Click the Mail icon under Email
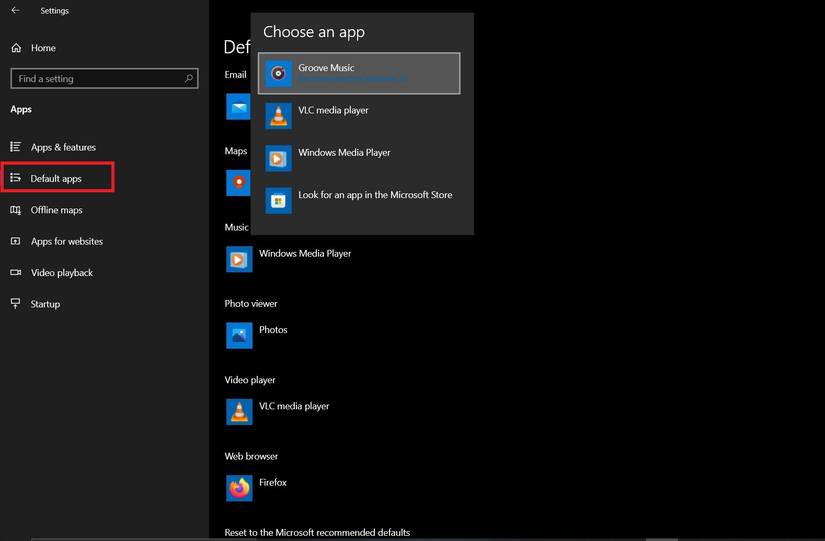825x541 pixels. 238,106
